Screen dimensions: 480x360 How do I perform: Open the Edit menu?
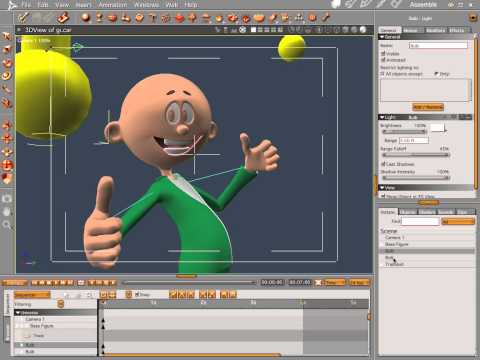(43, 5)
